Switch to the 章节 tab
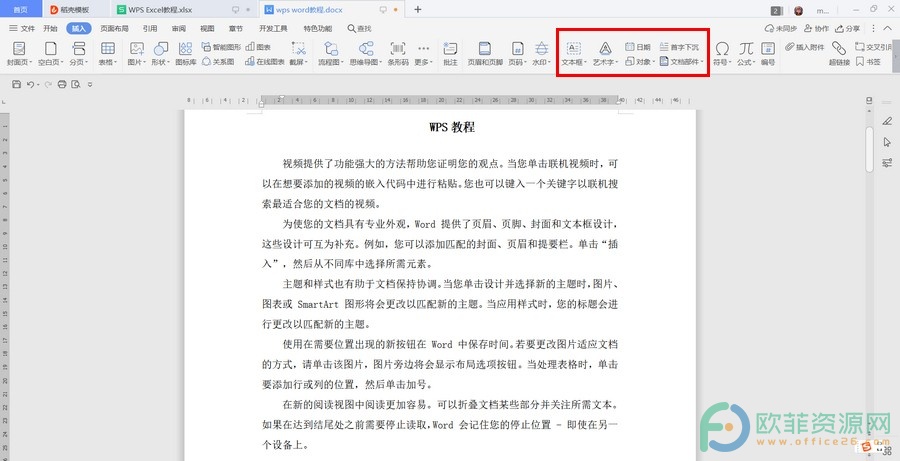 click(x=236, y=28)
